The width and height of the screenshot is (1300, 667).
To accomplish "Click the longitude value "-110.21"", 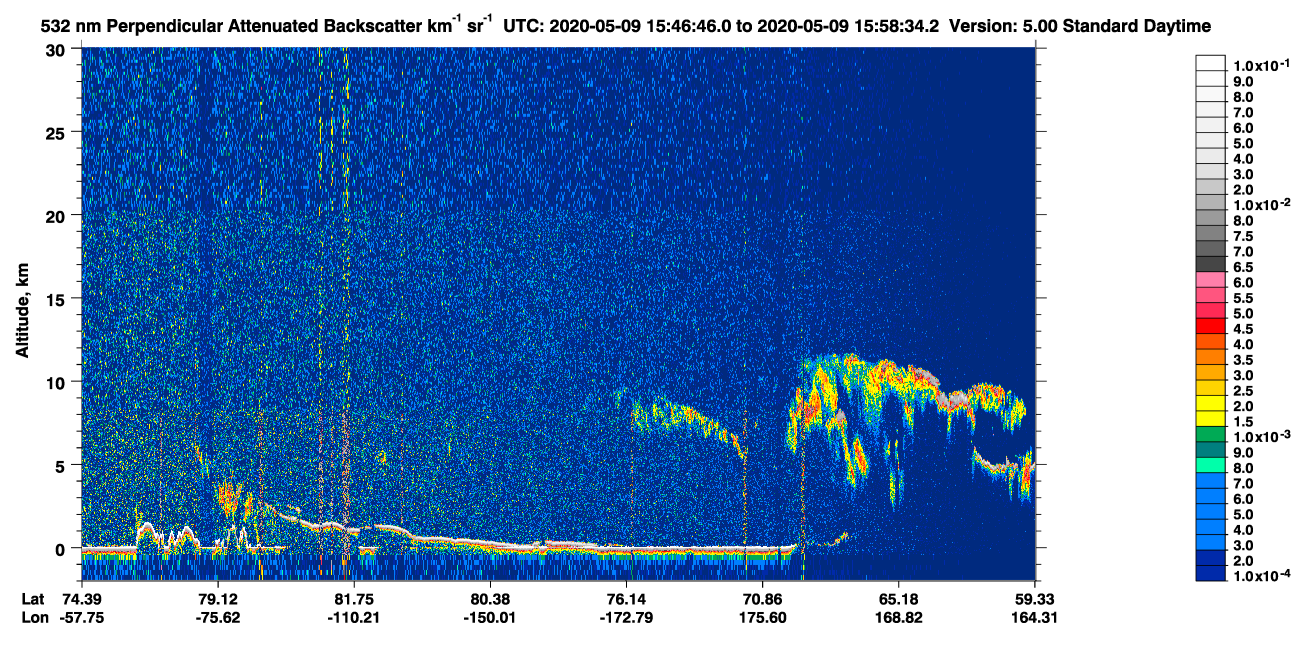I will coord(354,618).
